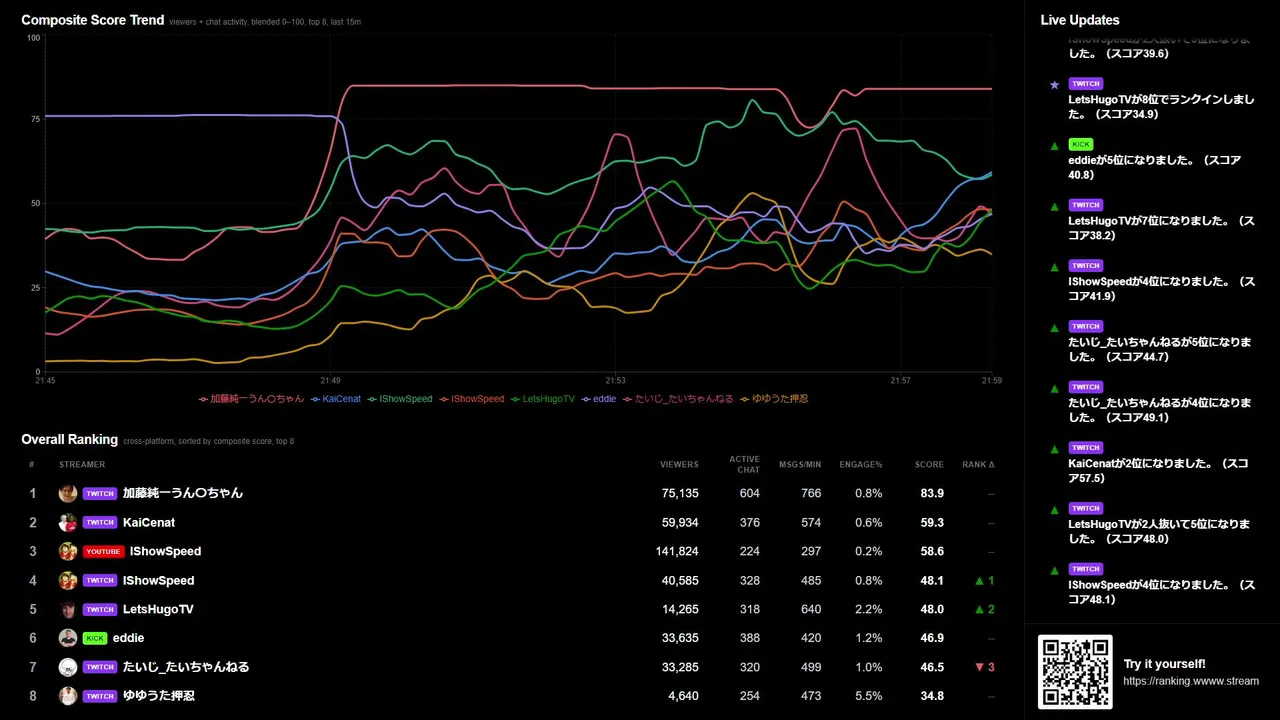Click the 21:57 tick on chart time axis
This screenshot has height=720, width=1280.
tap(900, 380)
